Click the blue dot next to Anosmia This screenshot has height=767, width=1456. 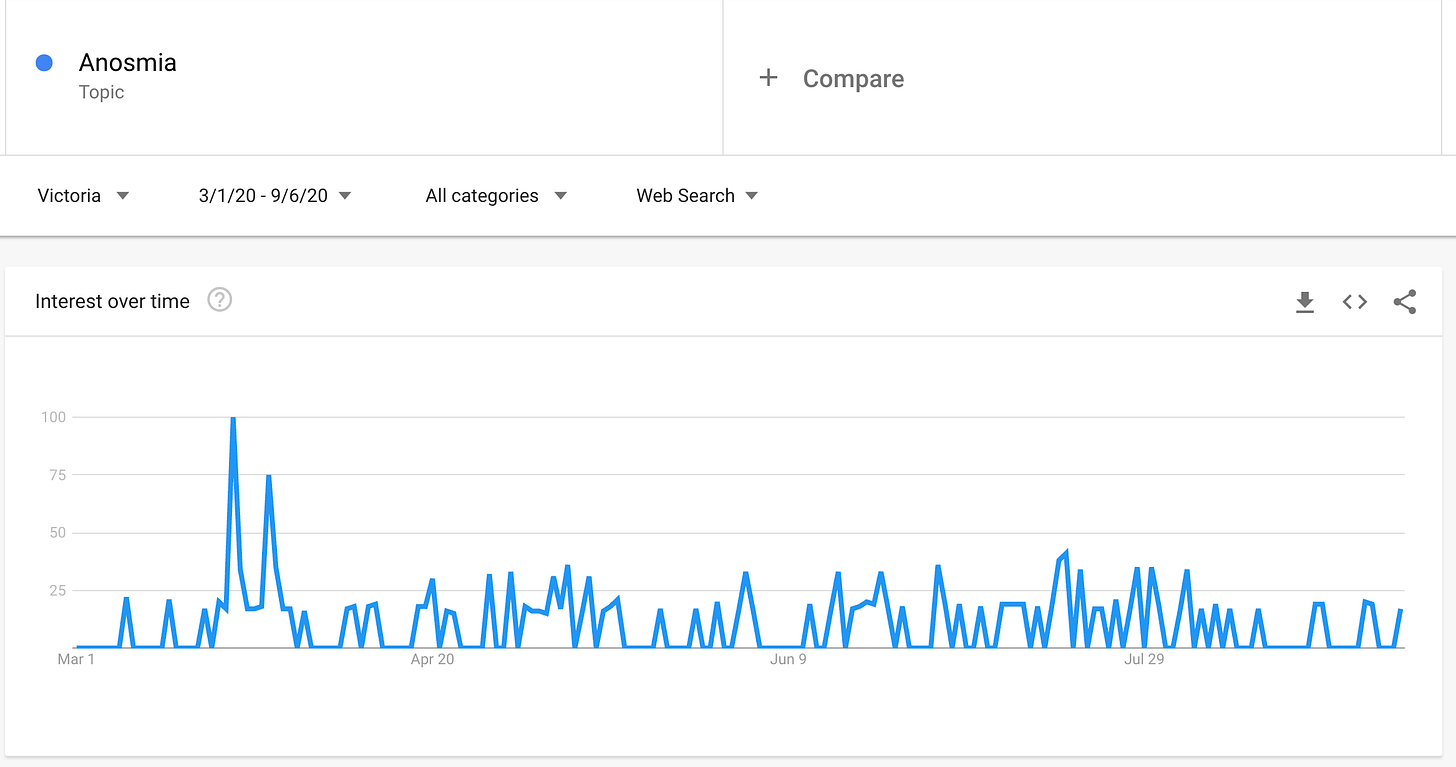point(44,63)
